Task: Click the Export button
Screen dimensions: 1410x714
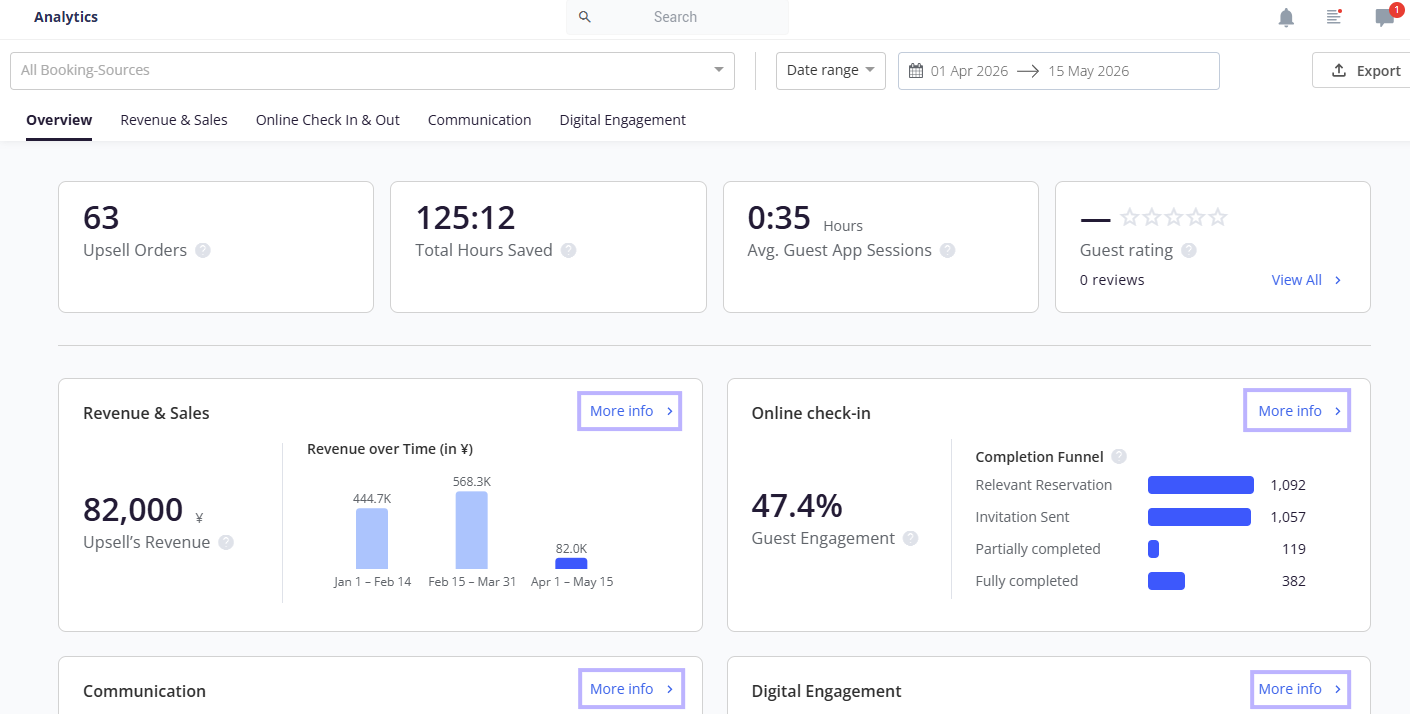Action: tap(1366, 71)
